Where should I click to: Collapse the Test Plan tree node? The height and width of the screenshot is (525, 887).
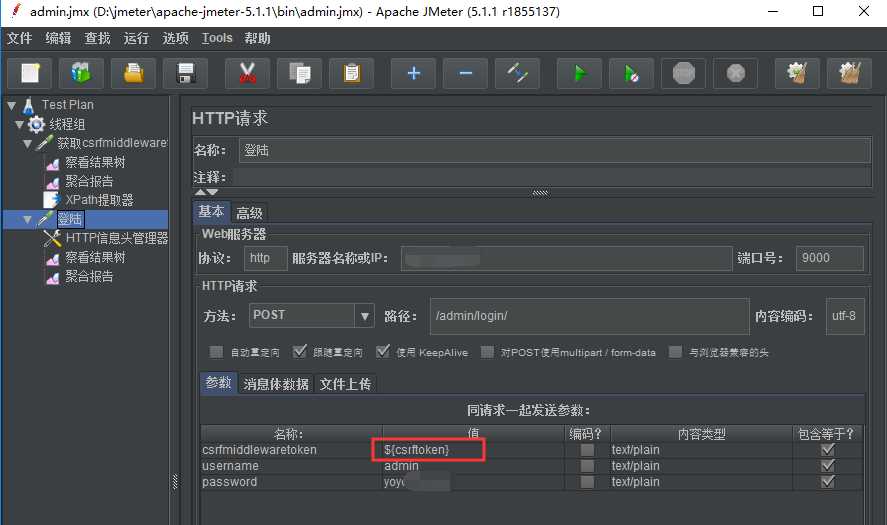point(12,105)
